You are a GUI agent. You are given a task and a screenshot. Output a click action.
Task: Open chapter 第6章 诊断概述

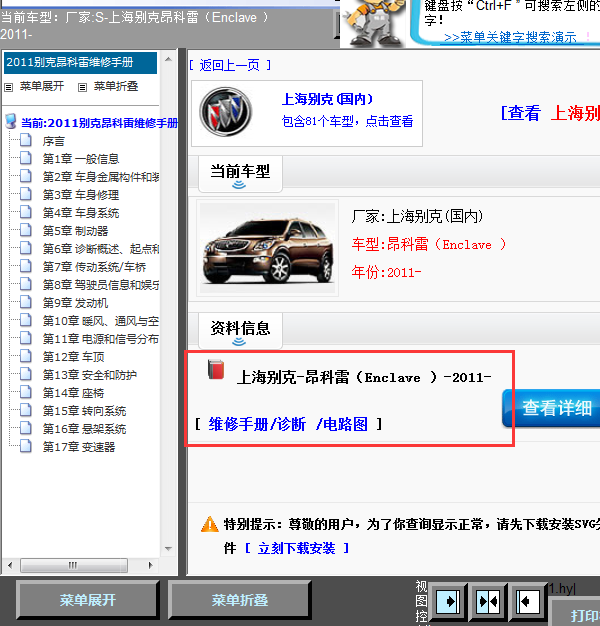click(x=101, y=248)
